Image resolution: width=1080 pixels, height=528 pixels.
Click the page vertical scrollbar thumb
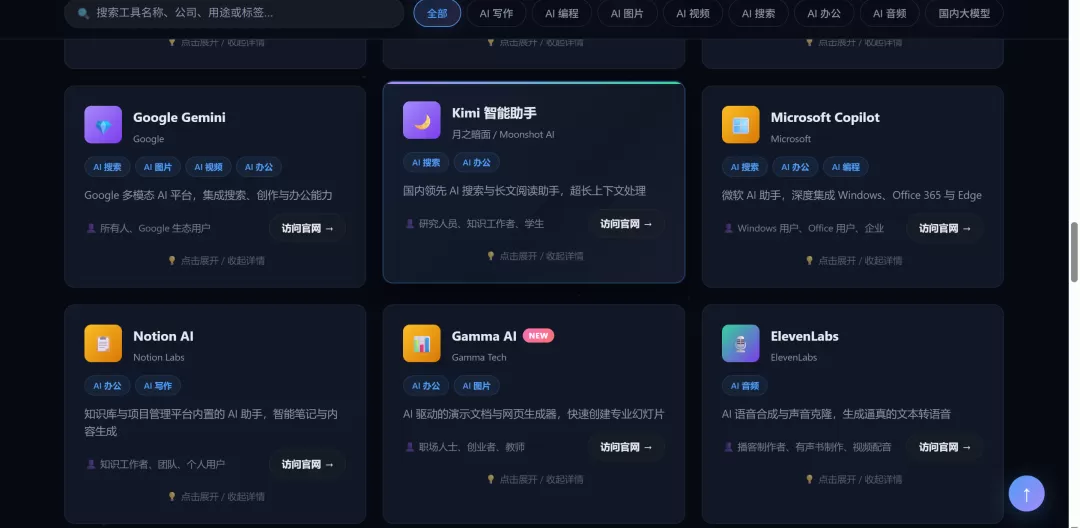point(1074,252)
